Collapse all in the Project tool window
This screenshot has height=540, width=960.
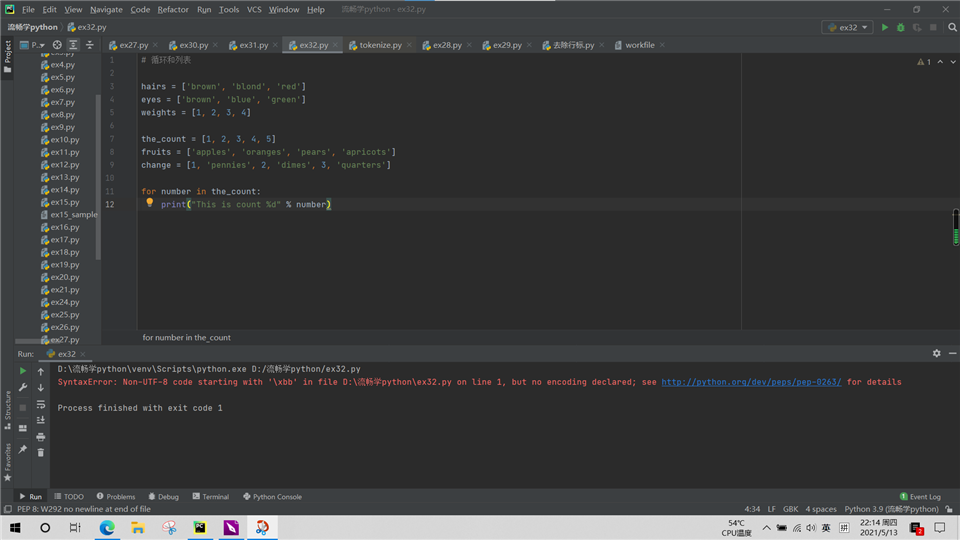89,45
